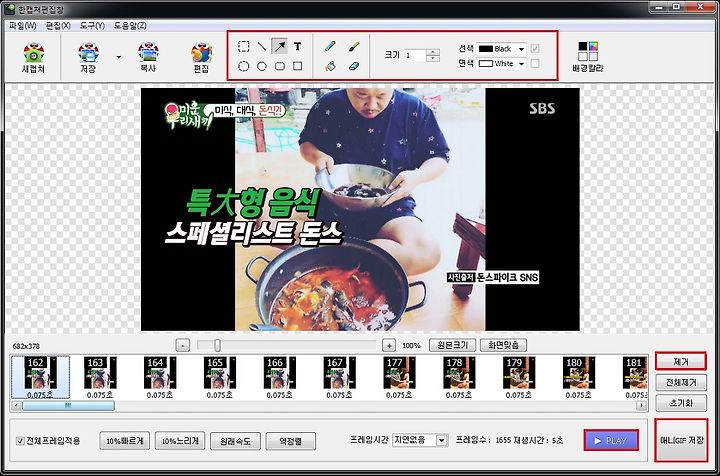Open the save options dropdown arrow next to 저장
This screenshot has width=720, height=476.
tap(119, 57)
